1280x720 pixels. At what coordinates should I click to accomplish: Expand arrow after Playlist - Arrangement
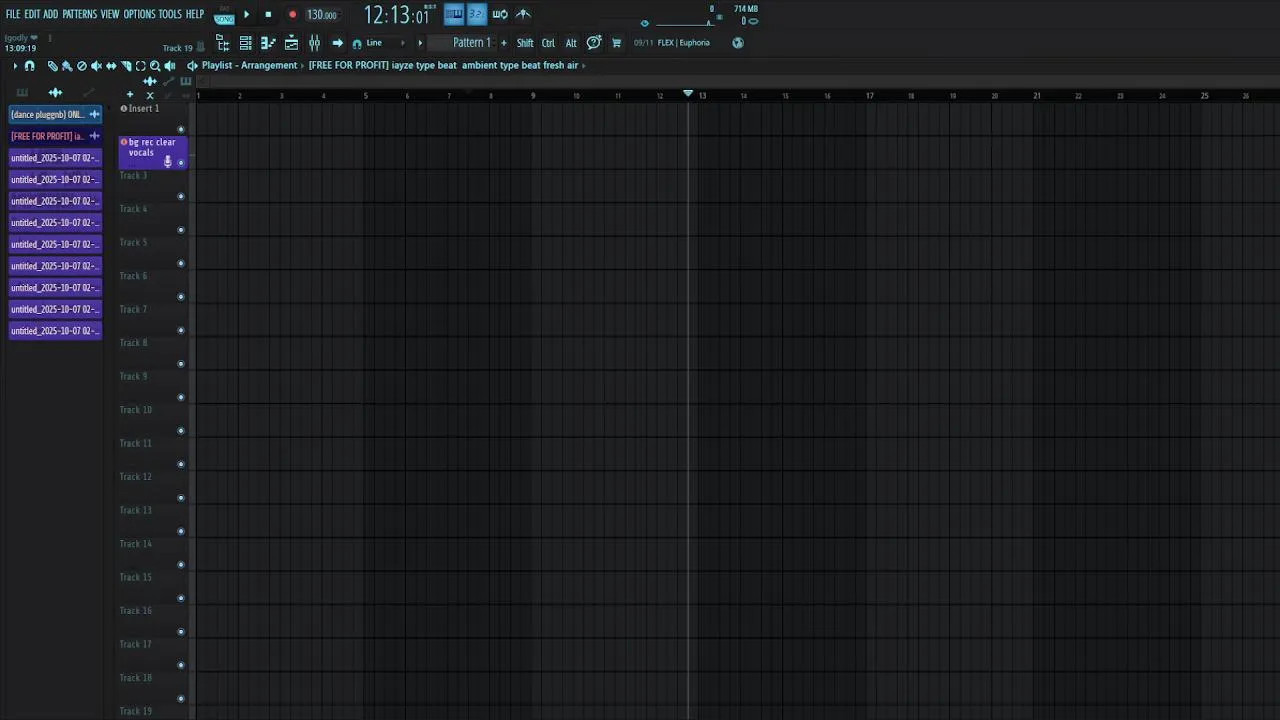(x=303, y=66)
